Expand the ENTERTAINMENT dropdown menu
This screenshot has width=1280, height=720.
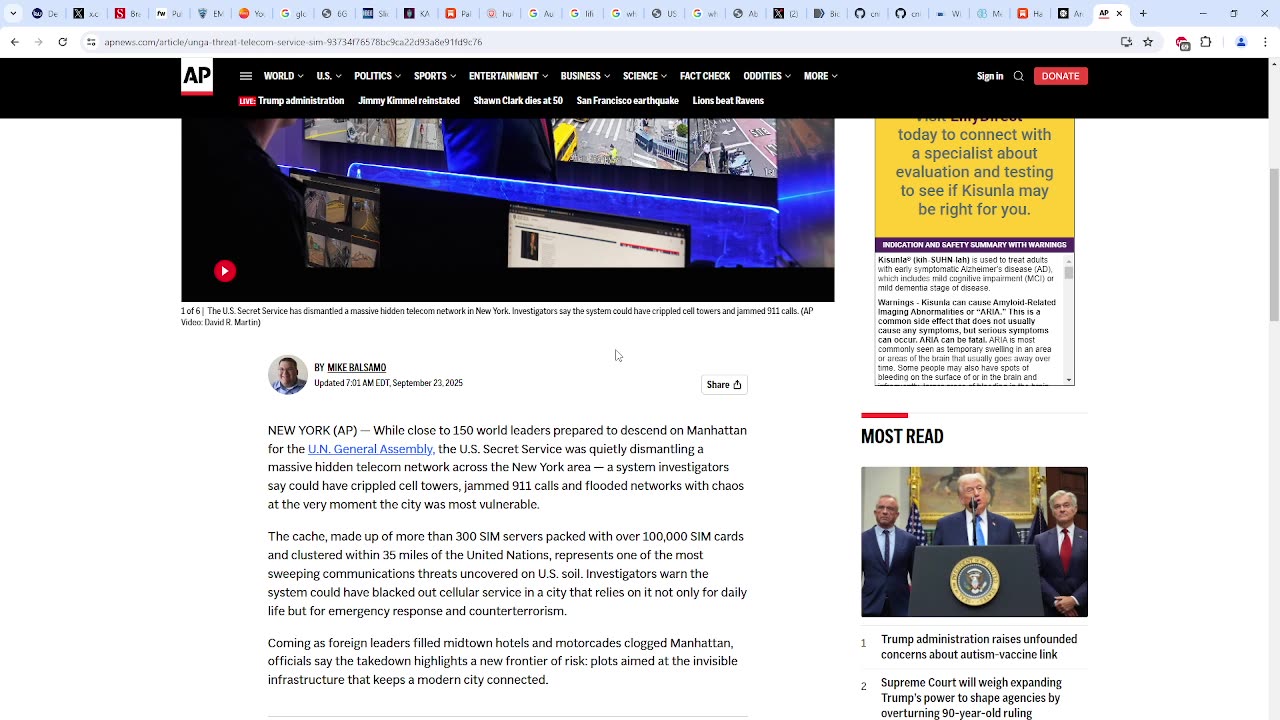tap(508, 76)
